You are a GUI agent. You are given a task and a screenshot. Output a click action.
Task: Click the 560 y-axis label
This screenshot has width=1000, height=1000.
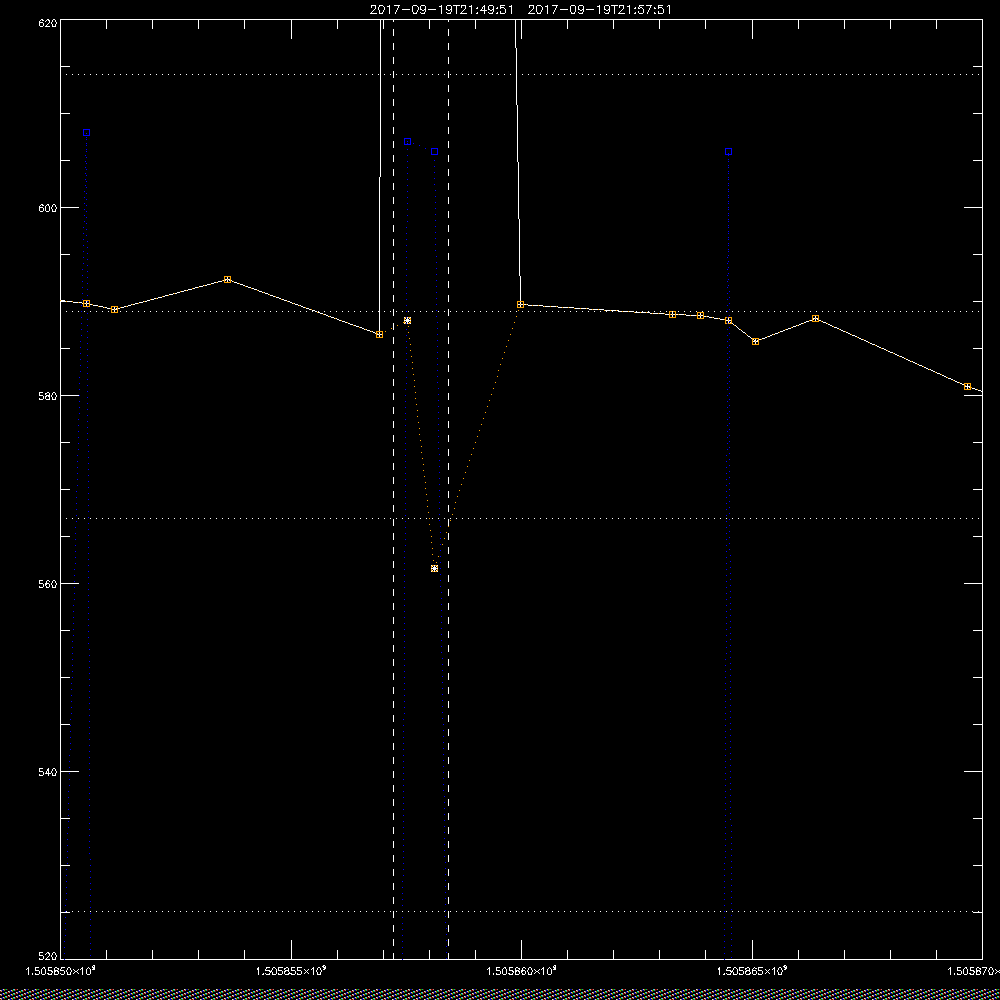pyautogui.click(x=48, y=584)
